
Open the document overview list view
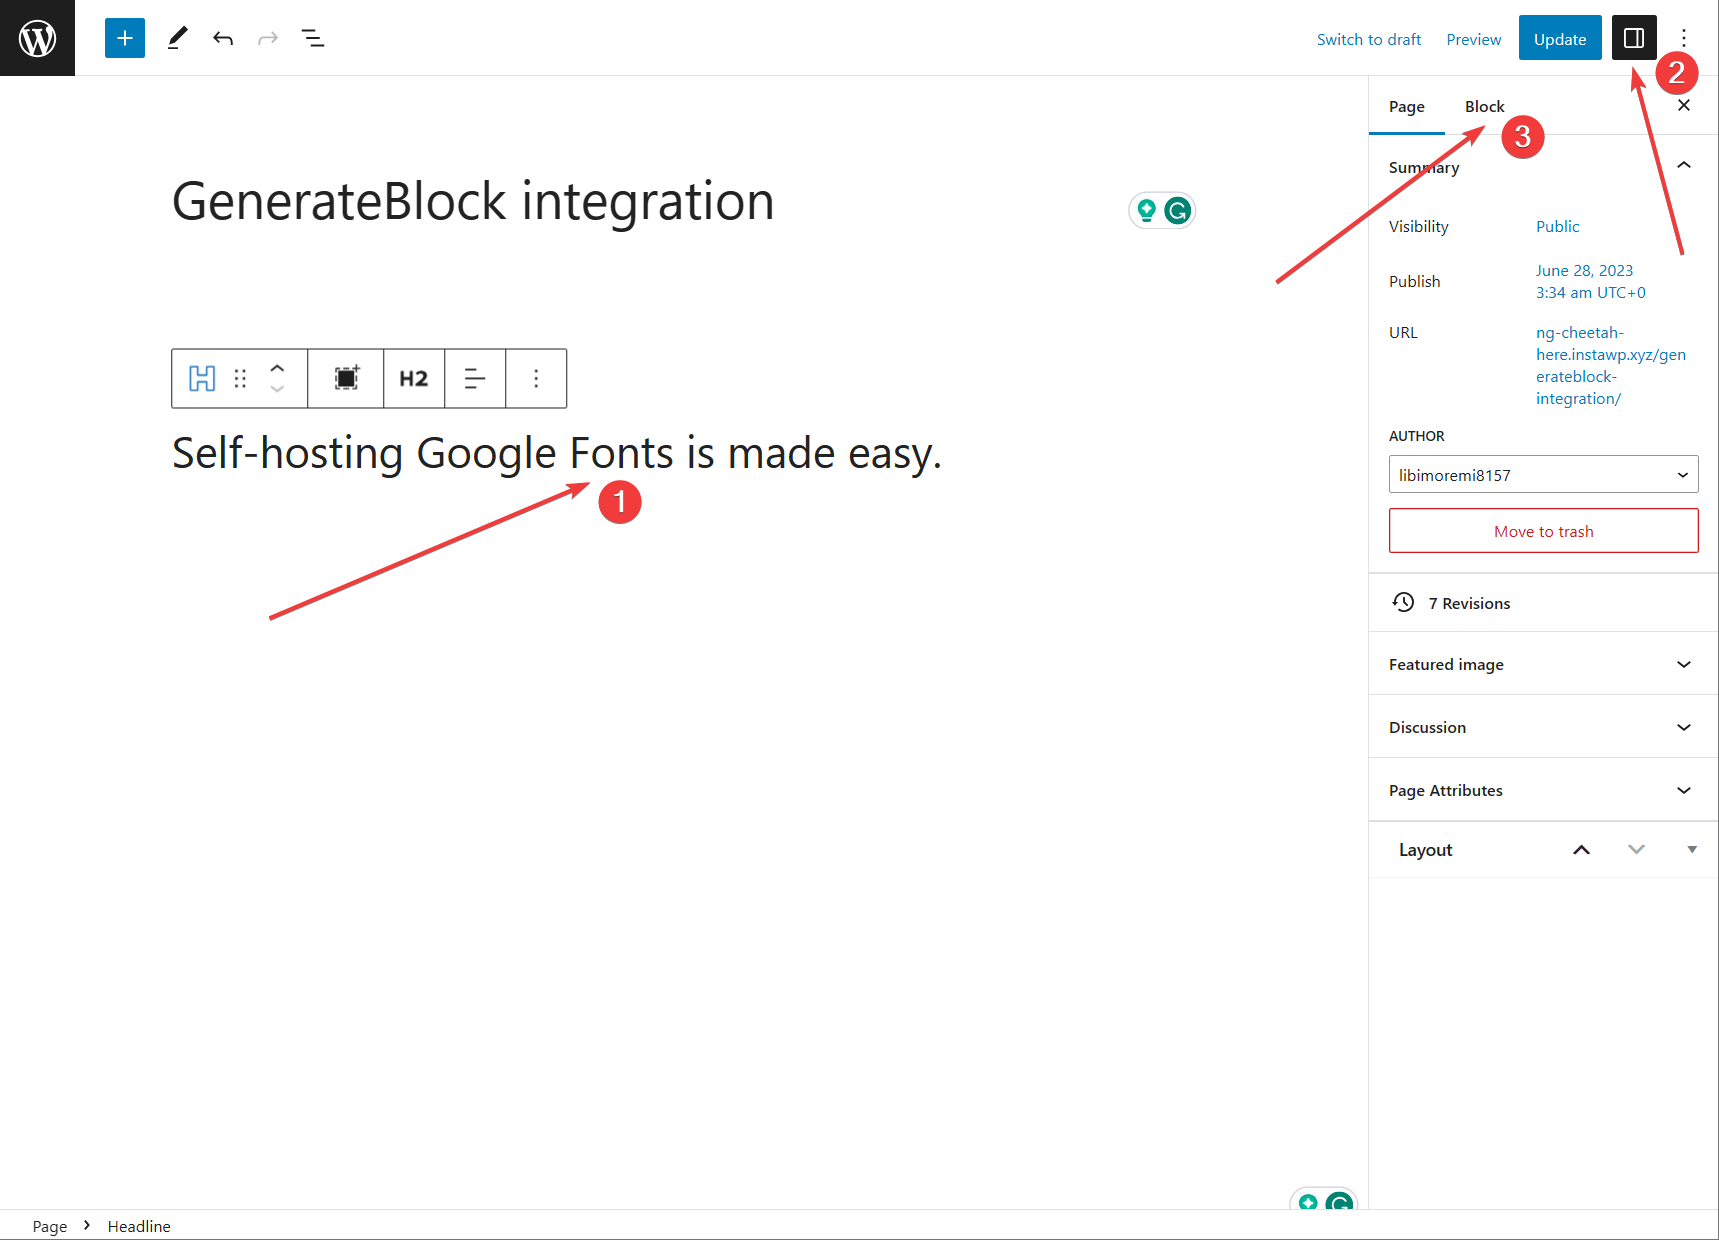pos(313,38)
